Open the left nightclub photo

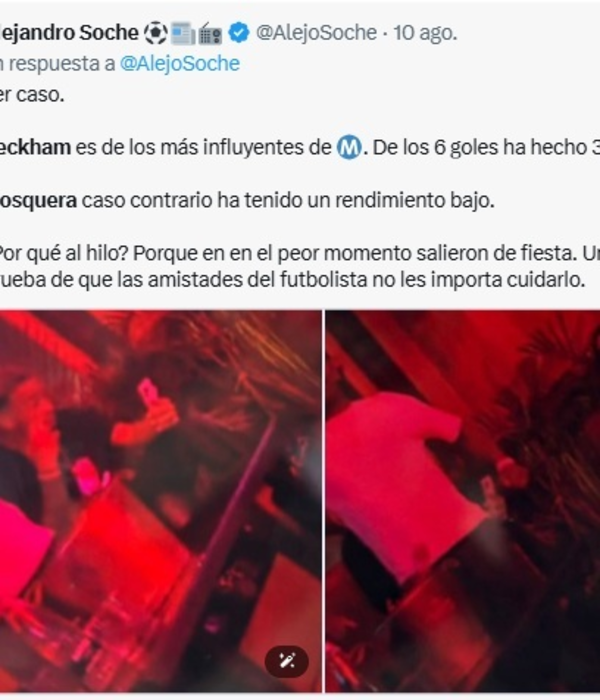(x=161, y=501)
